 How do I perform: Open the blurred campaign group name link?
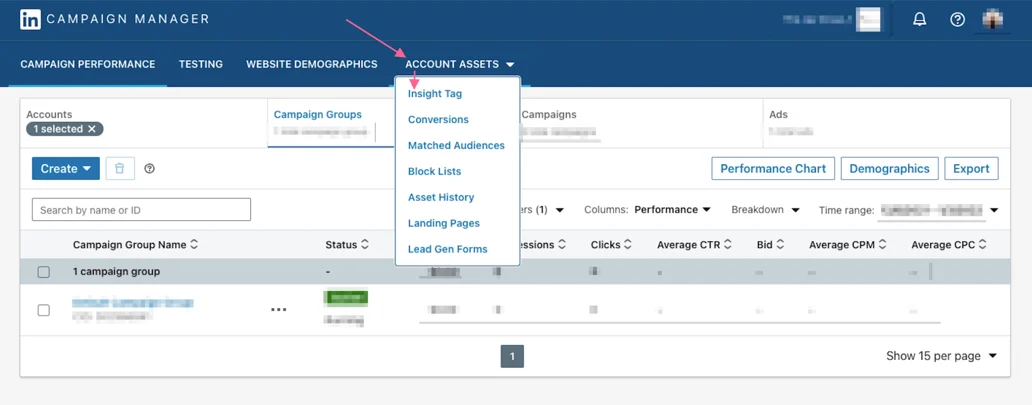click(x=132, y=303)
